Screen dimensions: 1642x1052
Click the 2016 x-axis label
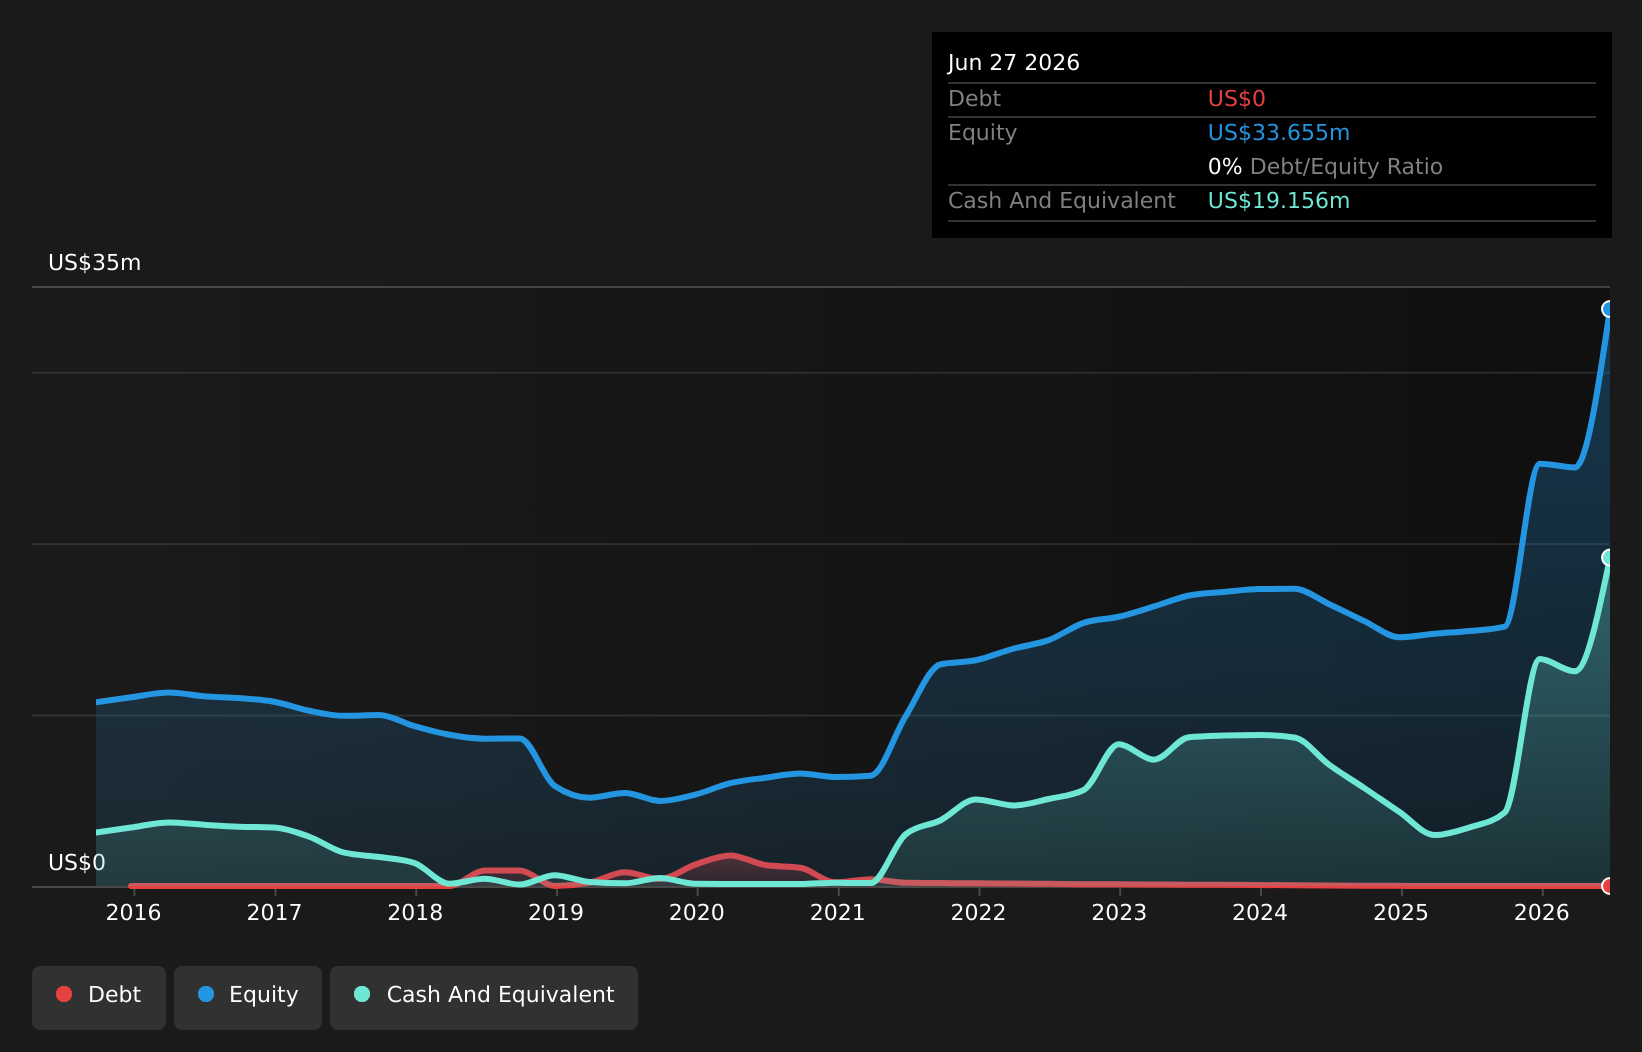133,912
